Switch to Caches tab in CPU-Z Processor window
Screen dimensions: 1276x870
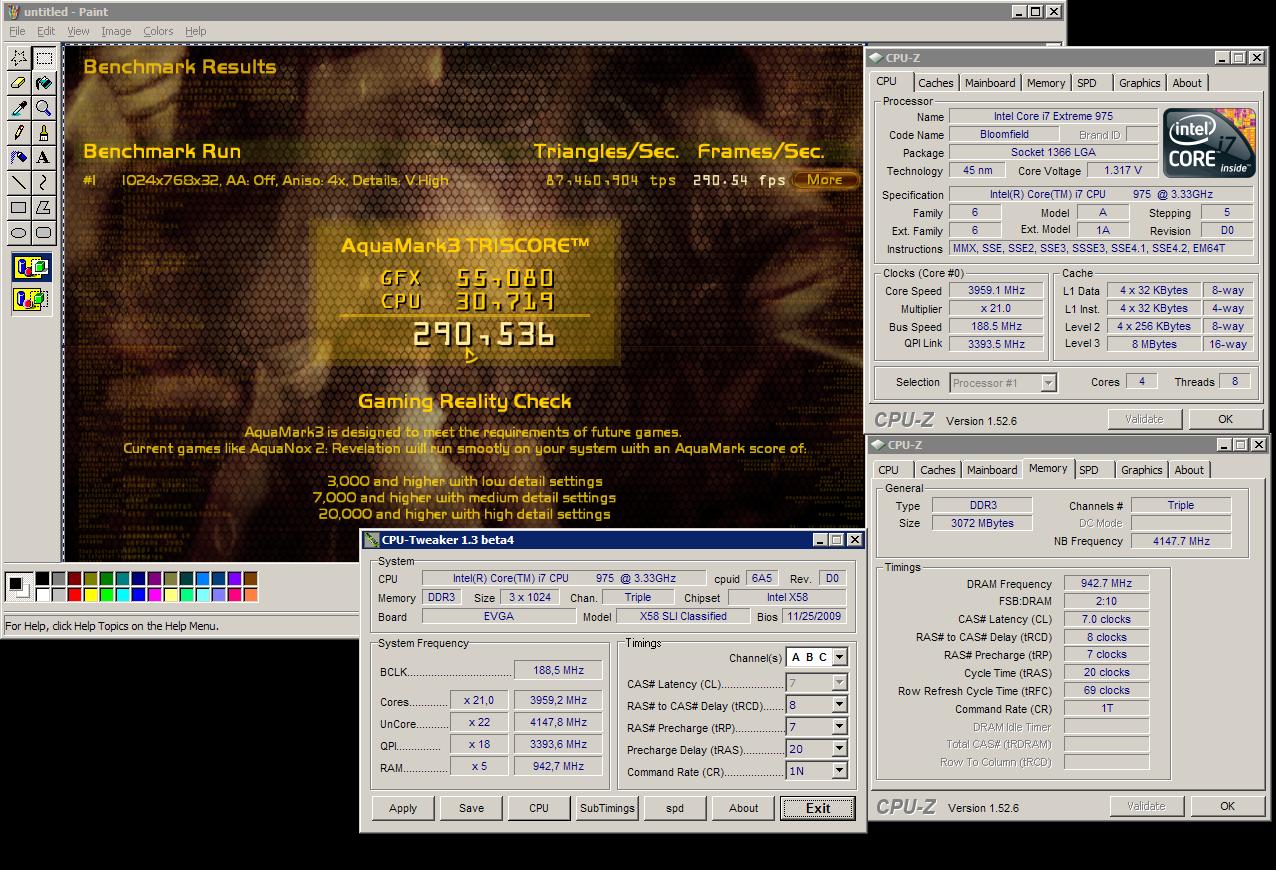tap(936, 83)
